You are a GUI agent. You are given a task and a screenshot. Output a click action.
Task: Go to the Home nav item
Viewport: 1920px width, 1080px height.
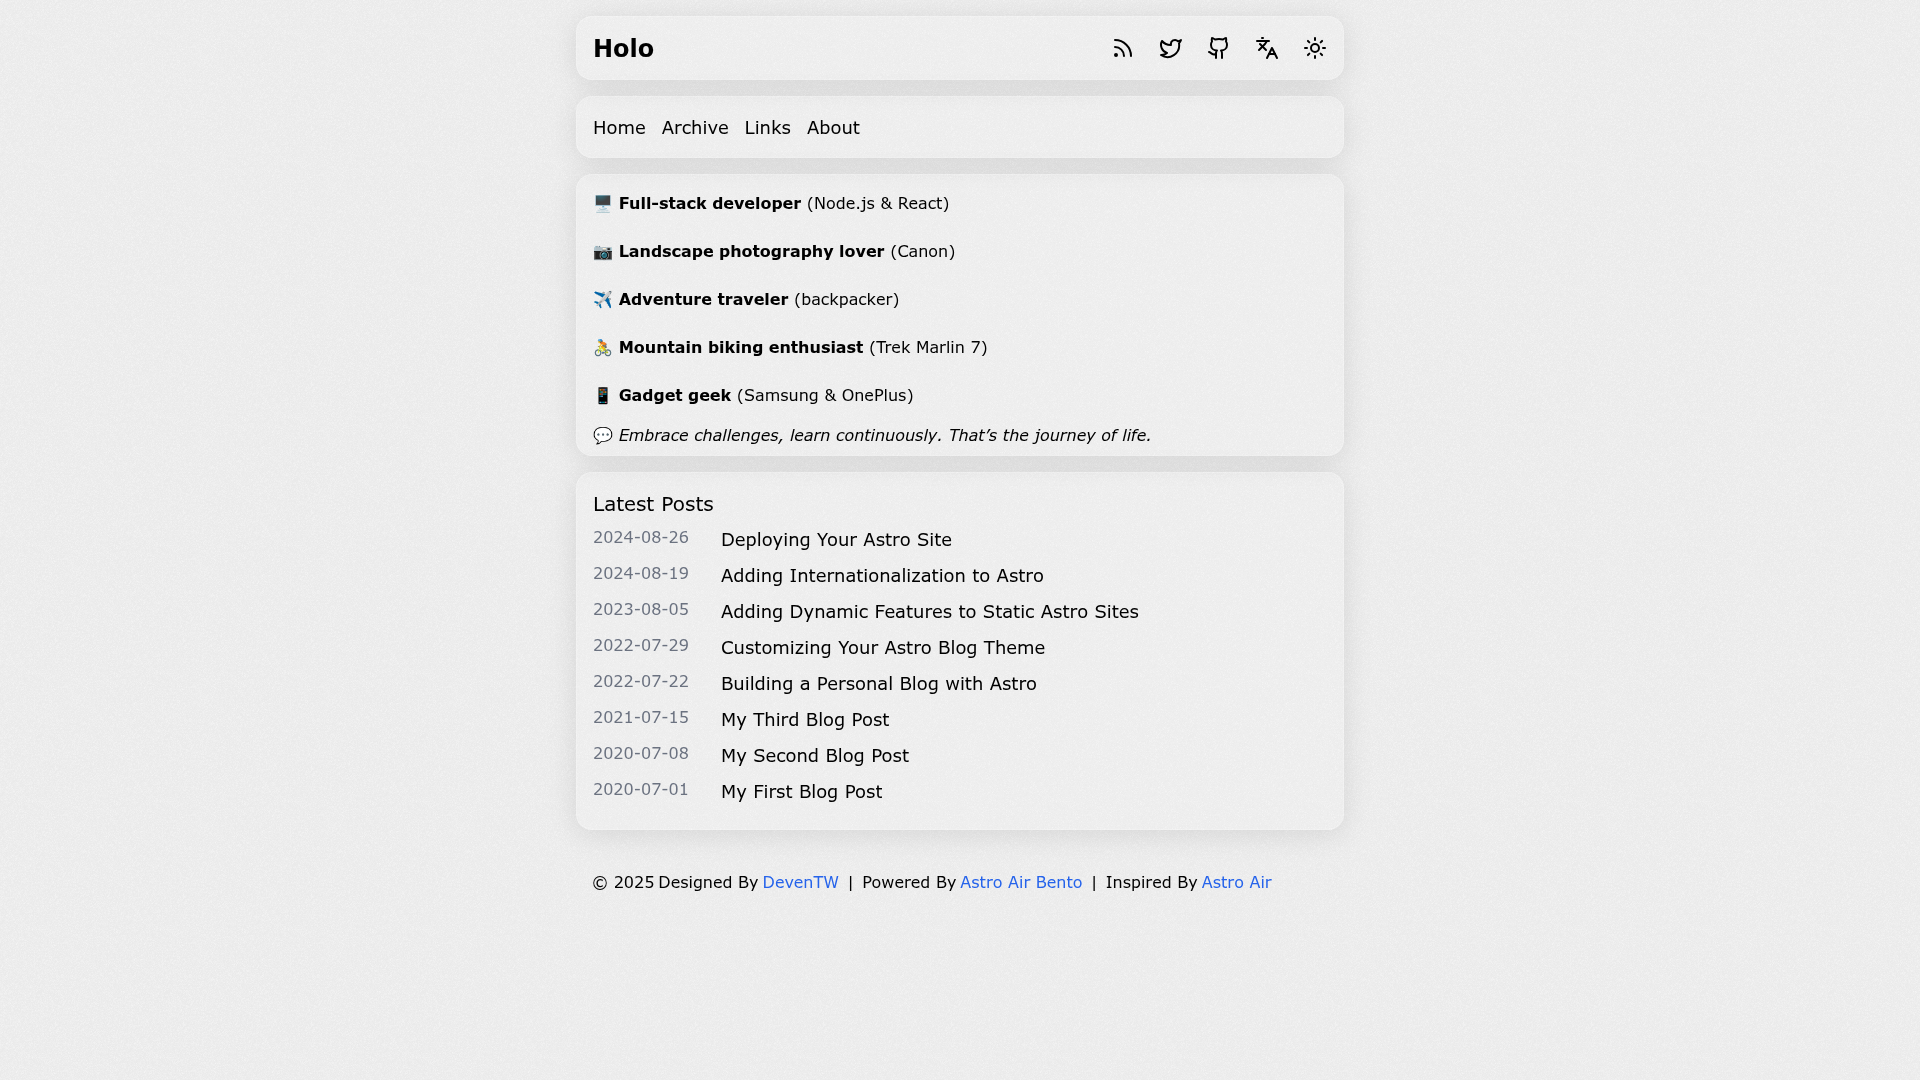pyautogui.click(x=619, y=128)
